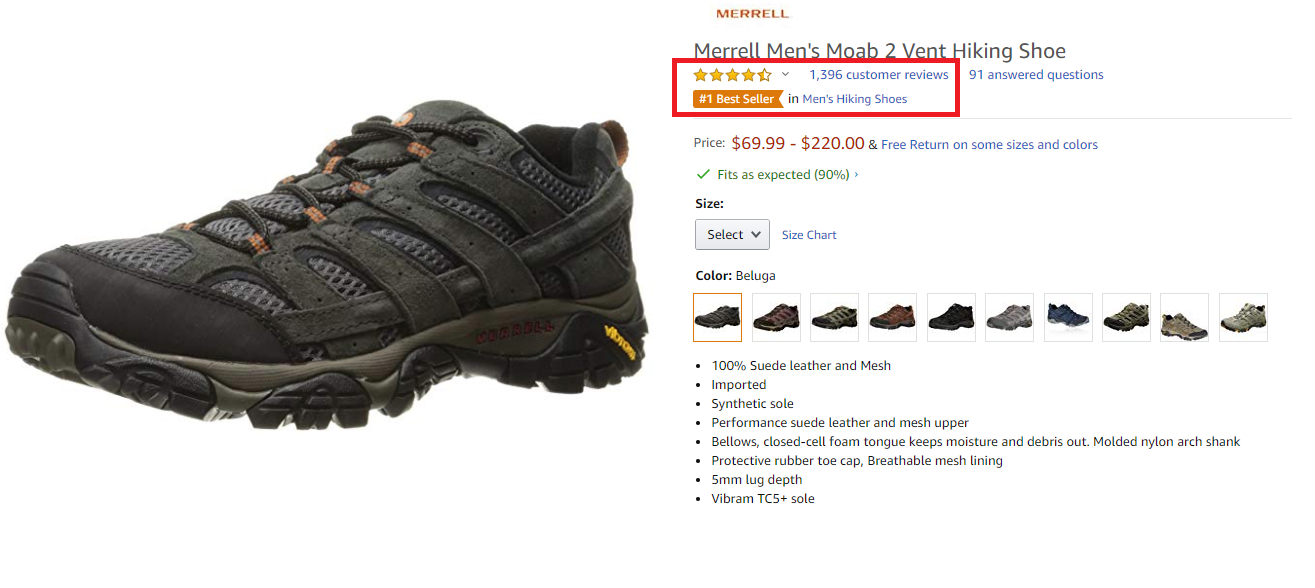Select the reddish-brown shoe color thumbnail
1315x588 pixels.
pyautogui.click(x=893, y=318)
